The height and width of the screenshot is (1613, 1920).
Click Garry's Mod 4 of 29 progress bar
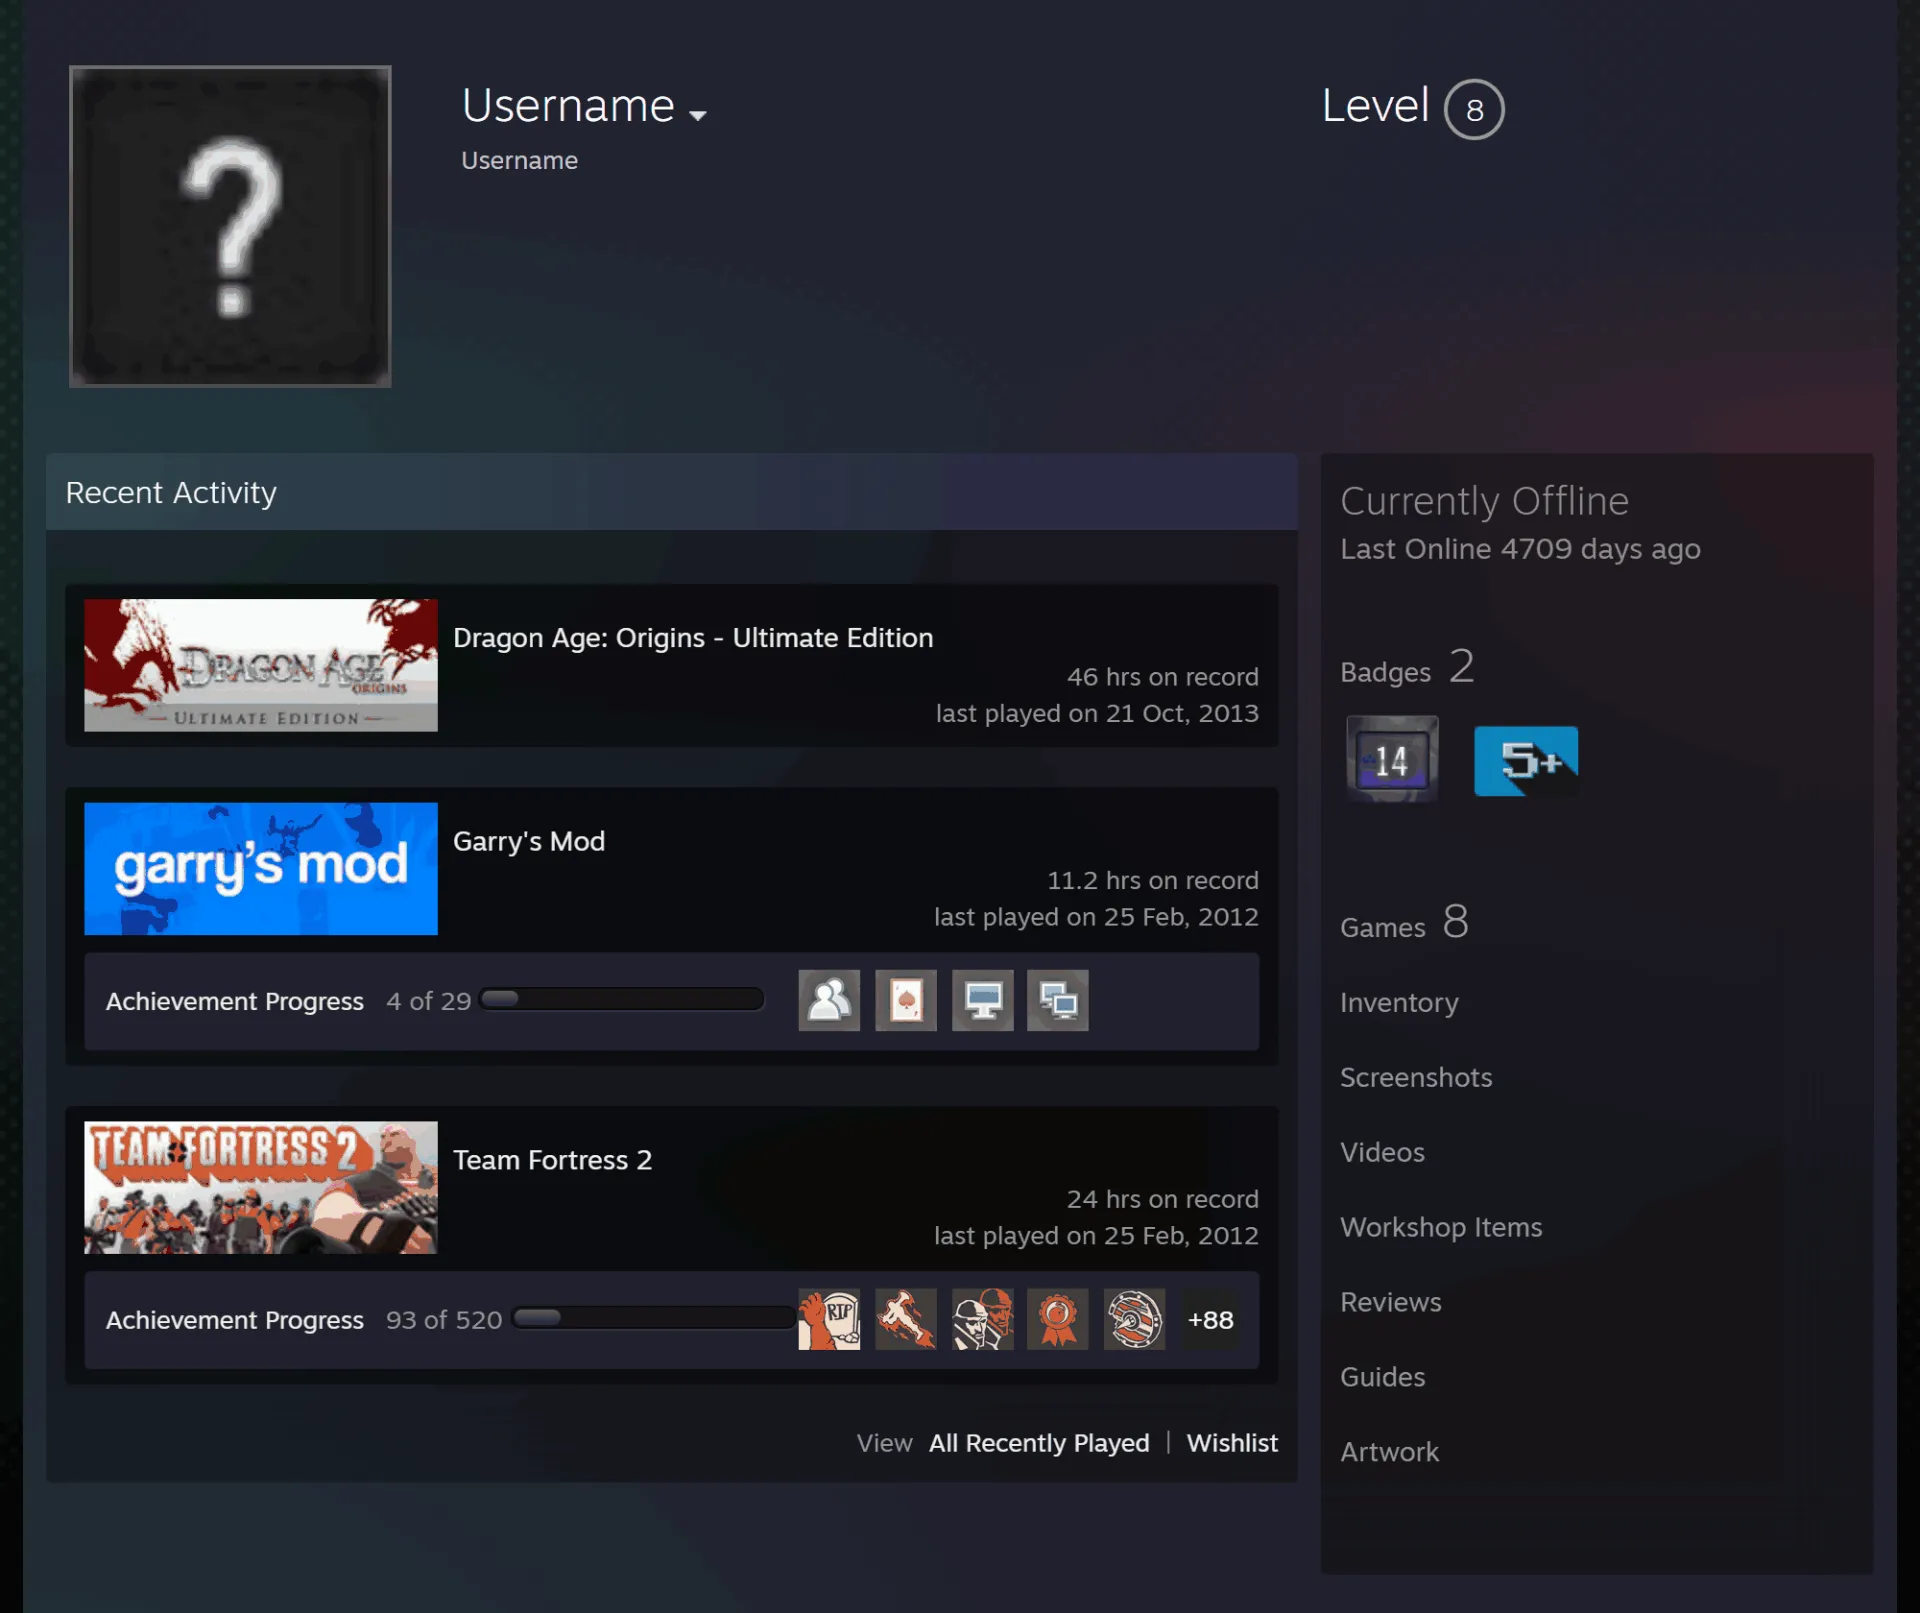coord(622,999)
